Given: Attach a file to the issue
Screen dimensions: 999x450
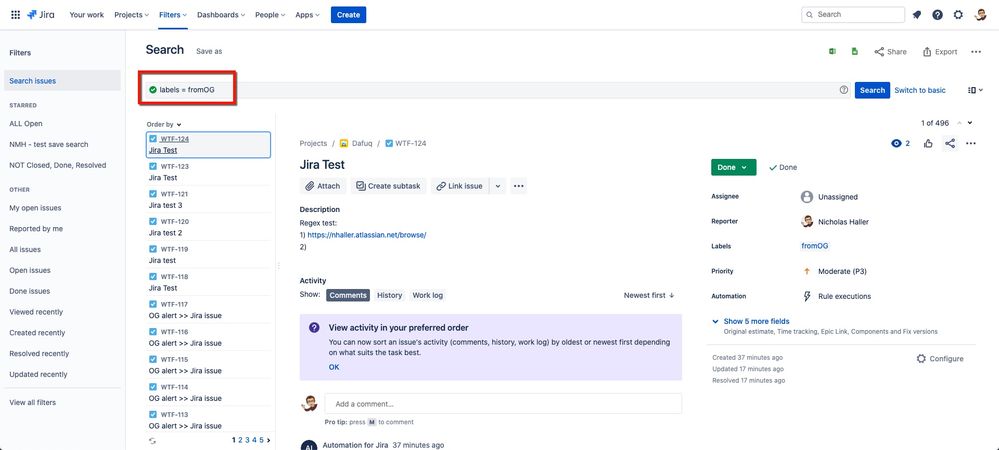Looking at the screenshot, I should [x=322, y=186].
